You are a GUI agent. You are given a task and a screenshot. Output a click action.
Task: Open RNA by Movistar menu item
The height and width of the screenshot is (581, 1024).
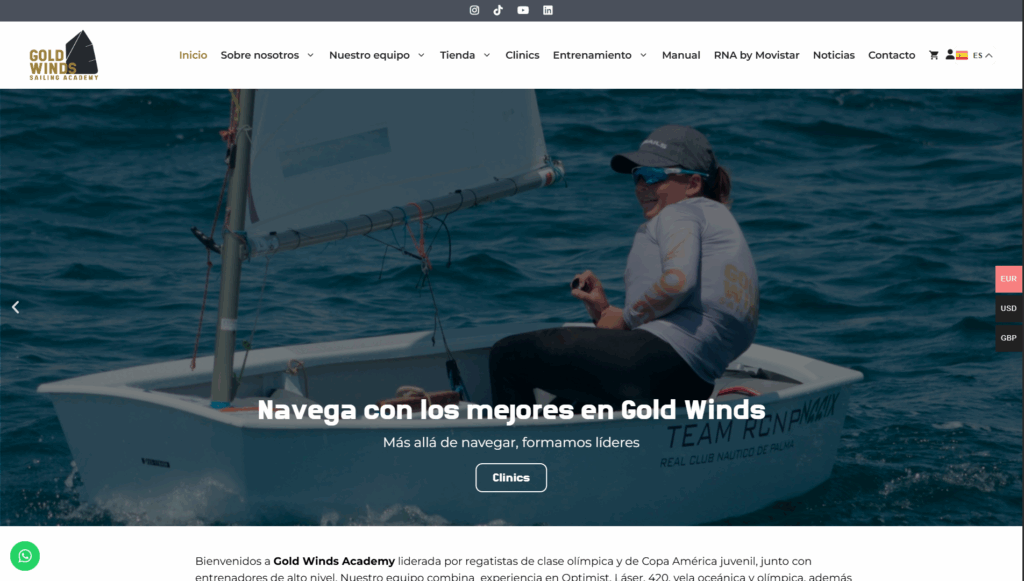[x=756, y=55]
